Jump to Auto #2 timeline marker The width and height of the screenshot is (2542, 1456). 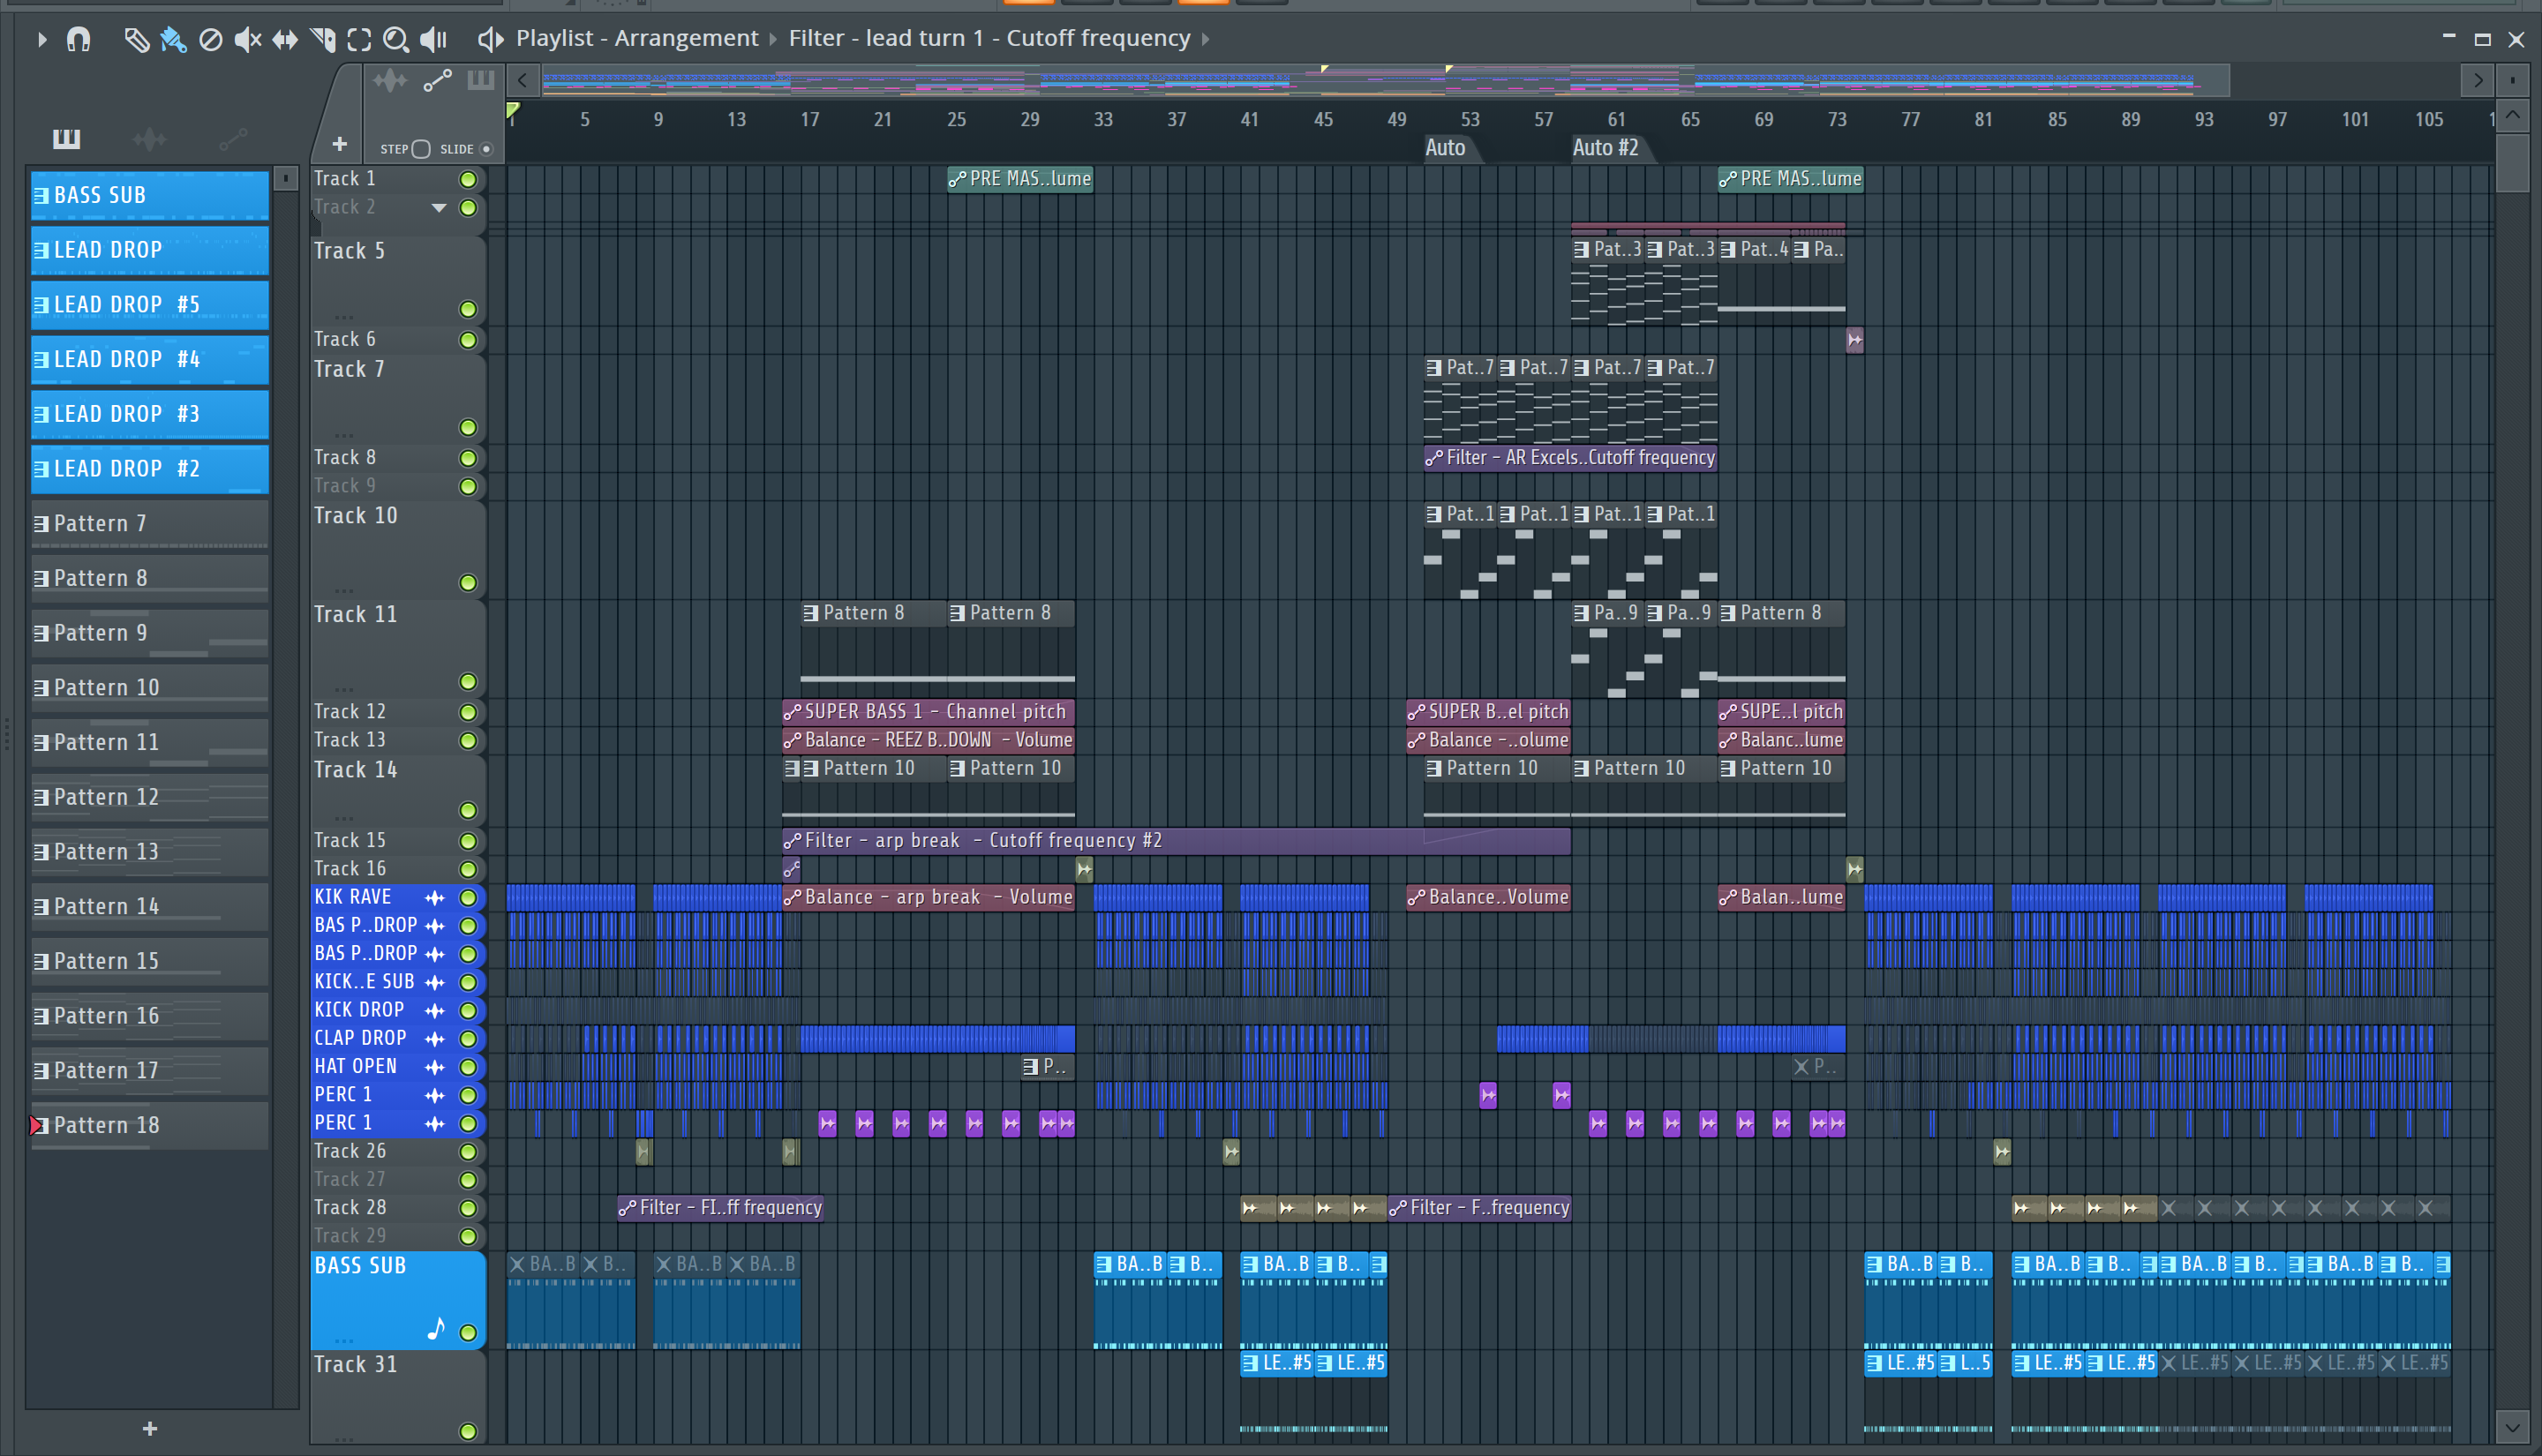tap(1605, 148)
